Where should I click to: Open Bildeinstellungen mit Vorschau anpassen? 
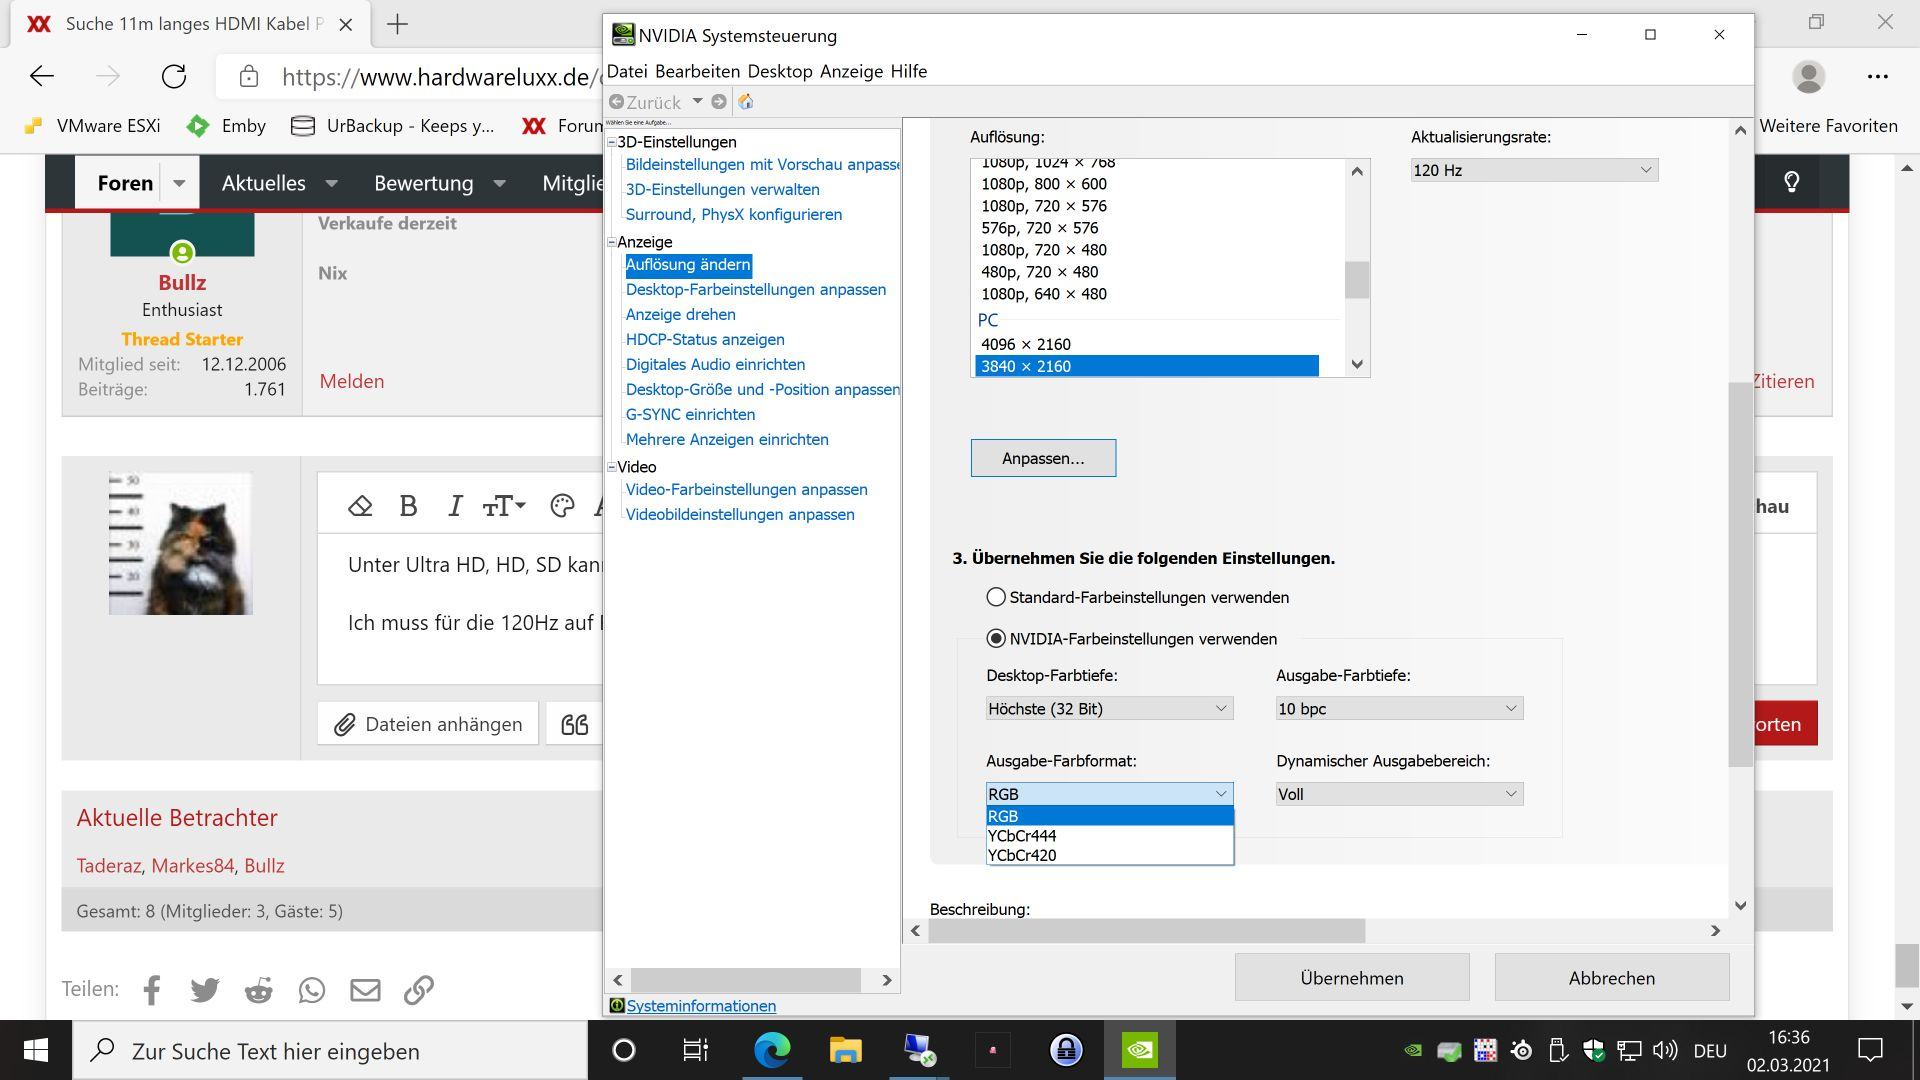coord(762,164)
